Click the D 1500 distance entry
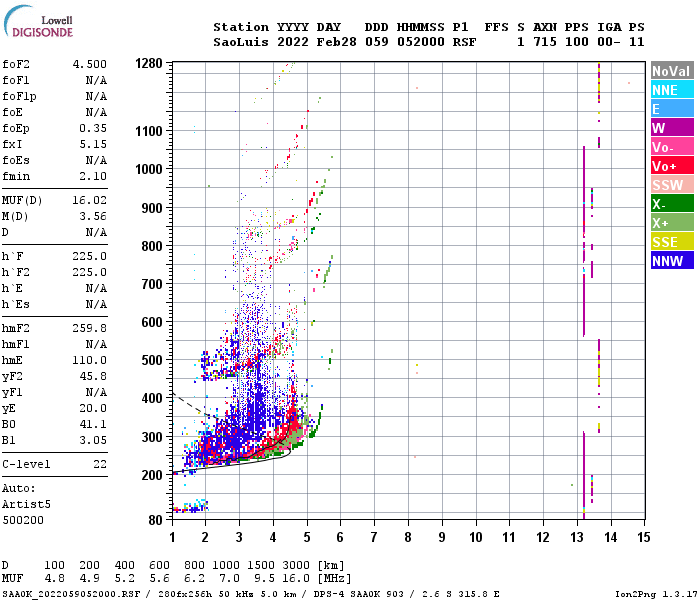Screen dimensions: 700x600 (x=261, y=565)
